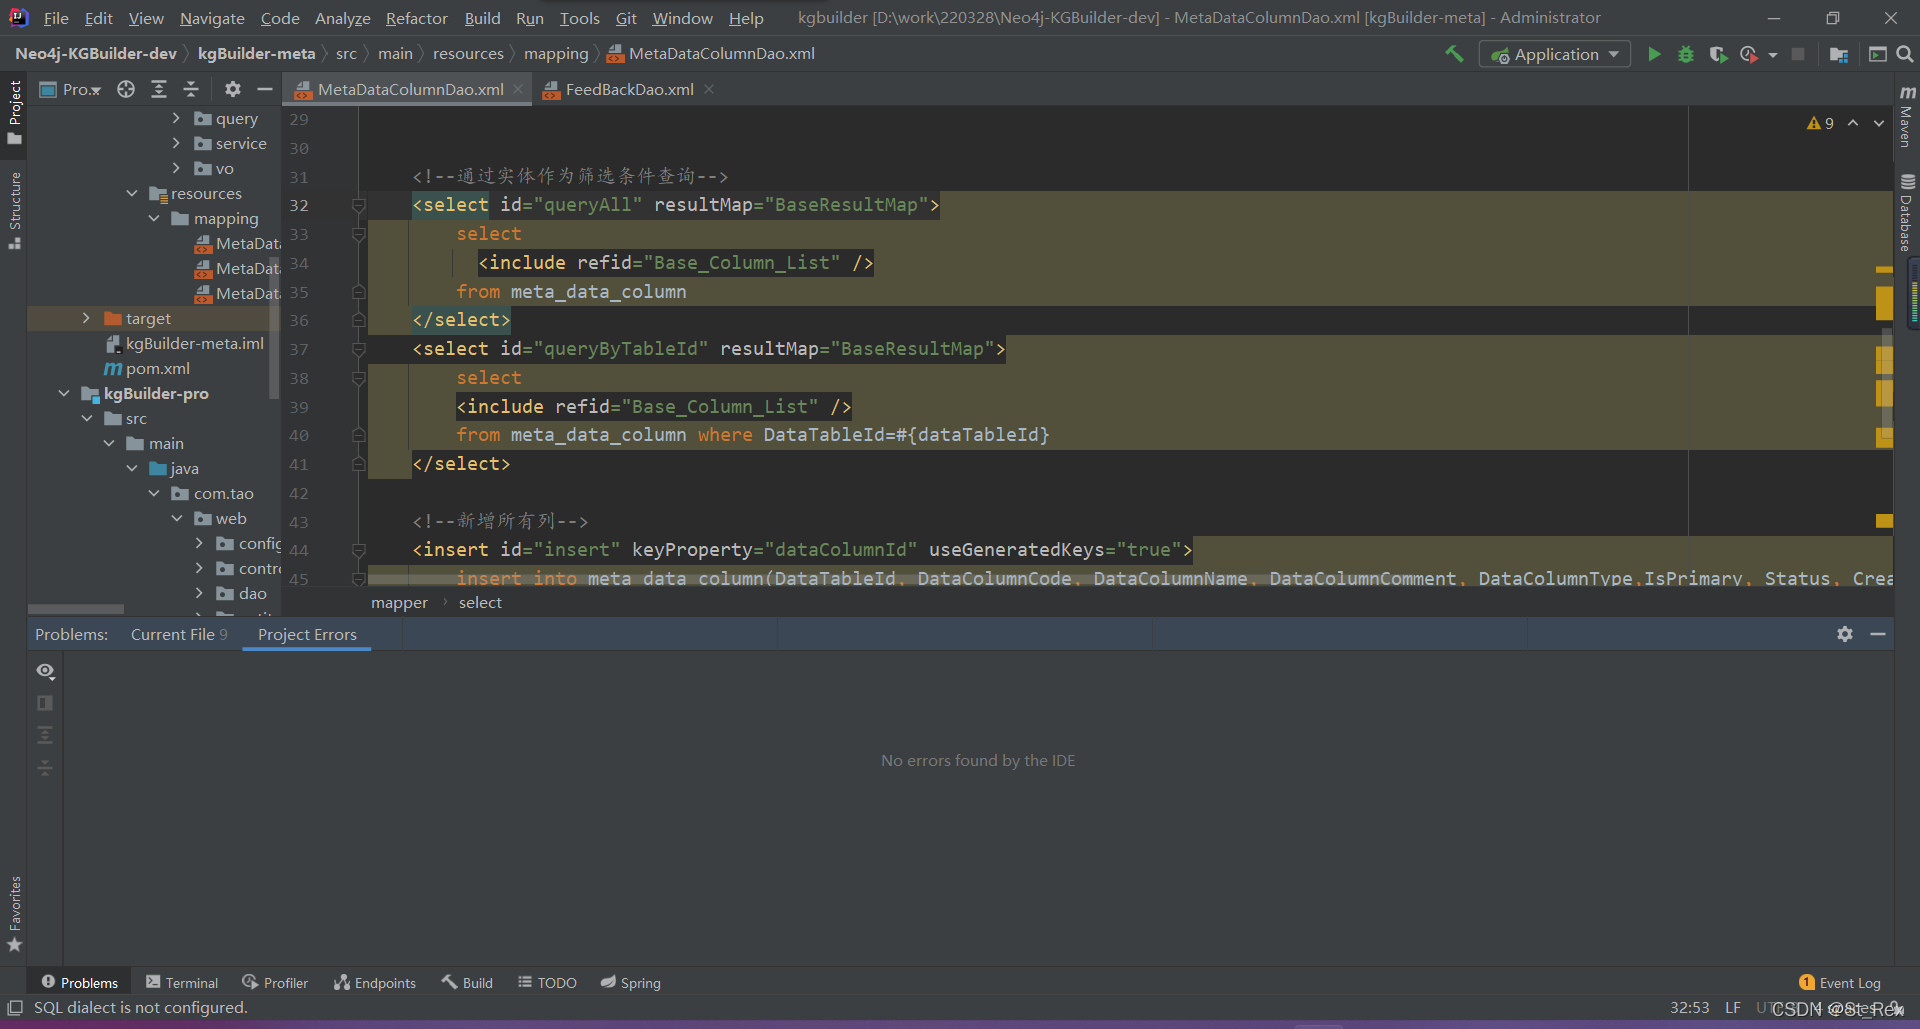Run the Application configuration
Viewport: 1920px width, 1029px height.
tap(1654, 54)
